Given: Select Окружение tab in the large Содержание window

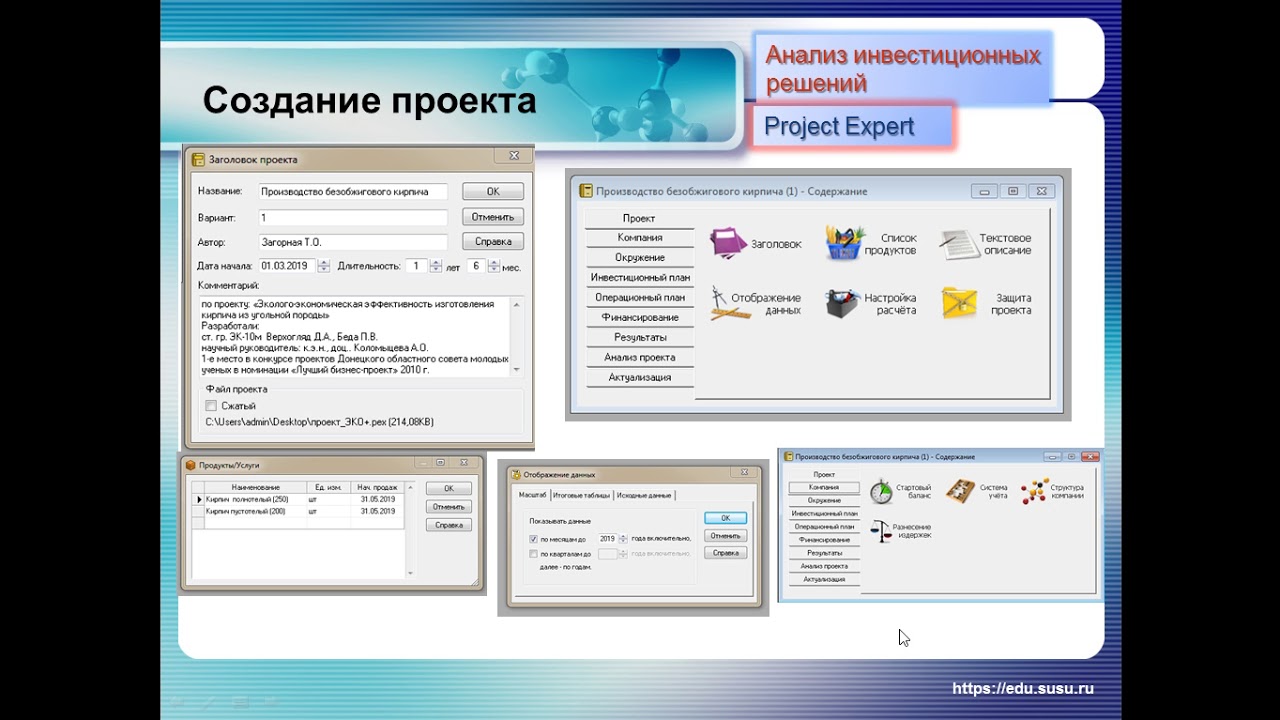Looking at the screenshot, I should (x=639, y=258).
